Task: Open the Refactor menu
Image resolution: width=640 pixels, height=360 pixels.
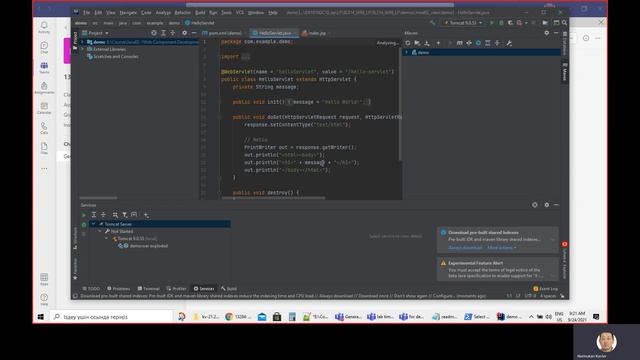Action: pos(182,13)
